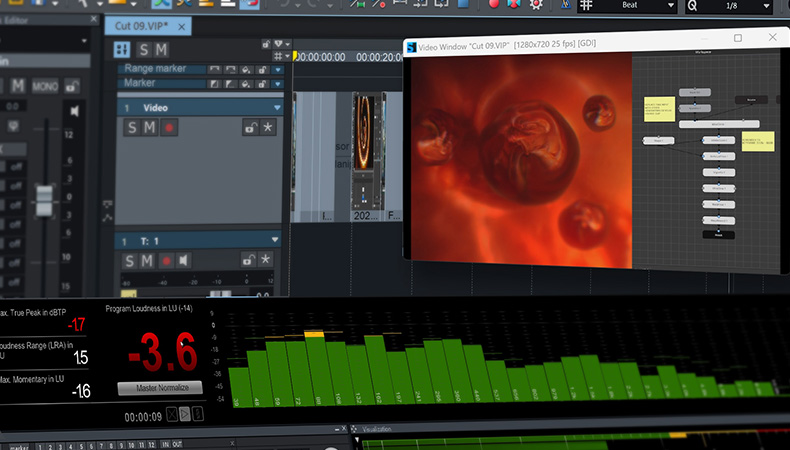Click the grid snap icon beside Beat
This screenshot has height=450, width=790.
pyautogui.click(x=587, y=5)
